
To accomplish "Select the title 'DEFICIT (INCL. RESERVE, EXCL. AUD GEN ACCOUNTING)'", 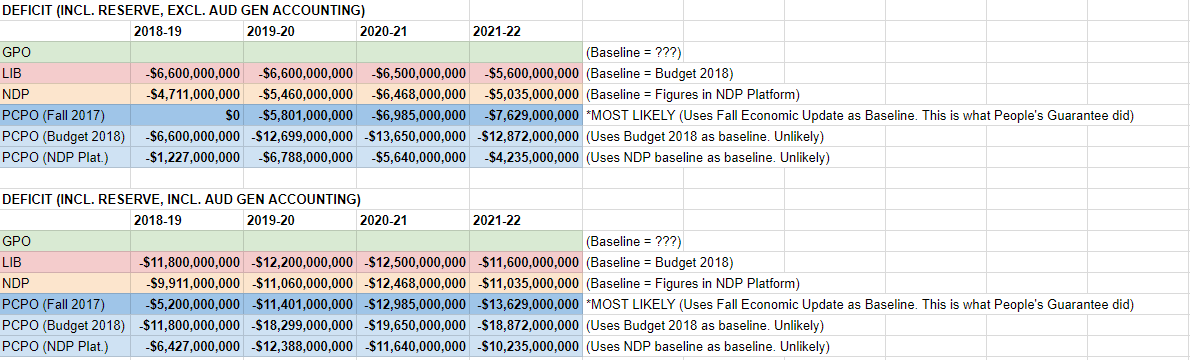I will (x=184, y=11).
